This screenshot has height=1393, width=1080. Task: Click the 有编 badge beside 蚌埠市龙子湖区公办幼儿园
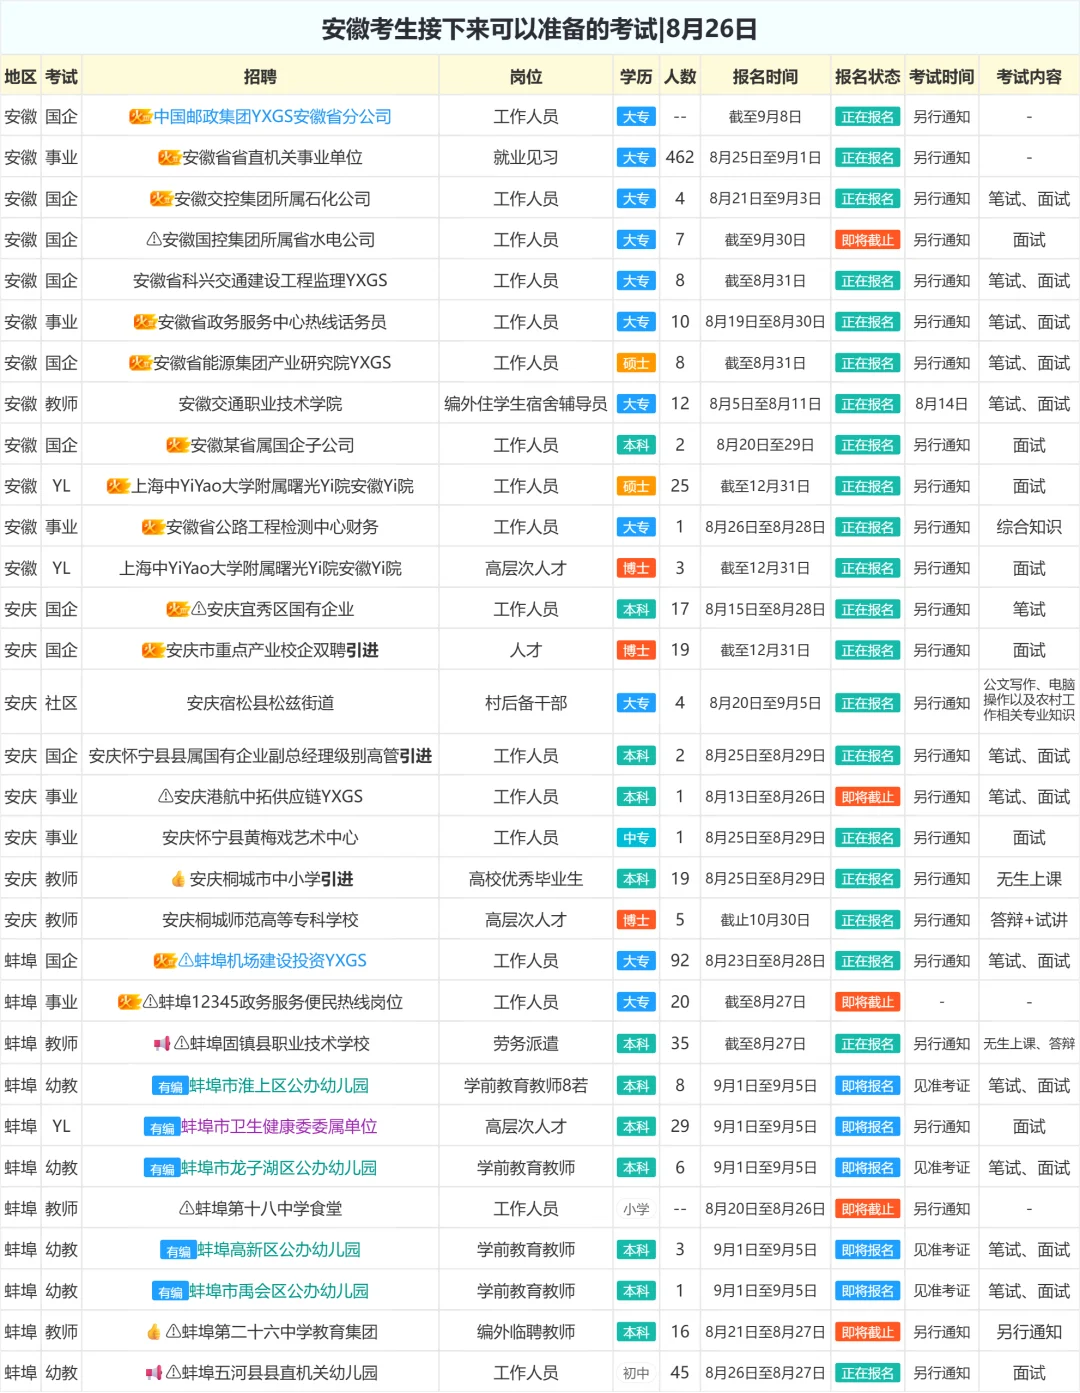pos(162,1168)
